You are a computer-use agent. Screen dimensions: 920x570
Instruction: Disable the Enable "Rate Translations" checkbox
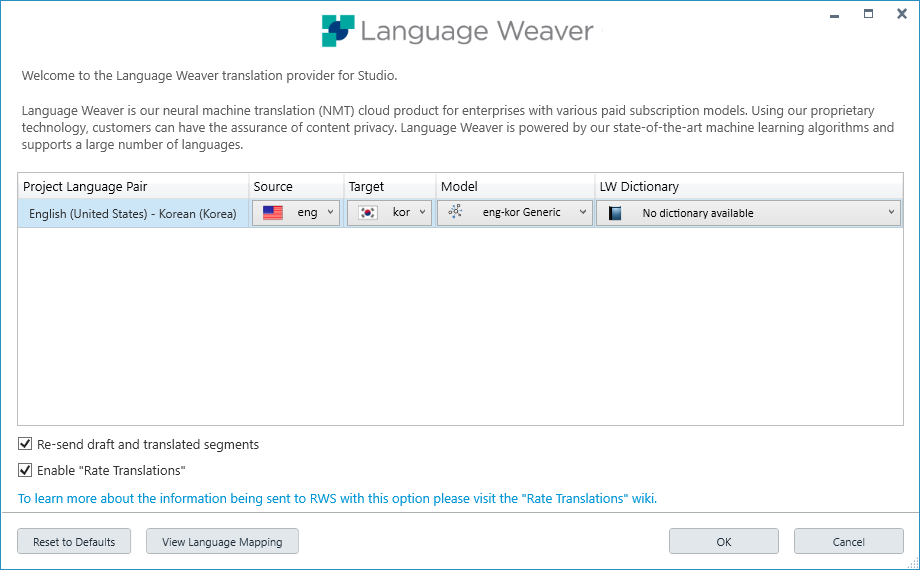pos(25,470)
